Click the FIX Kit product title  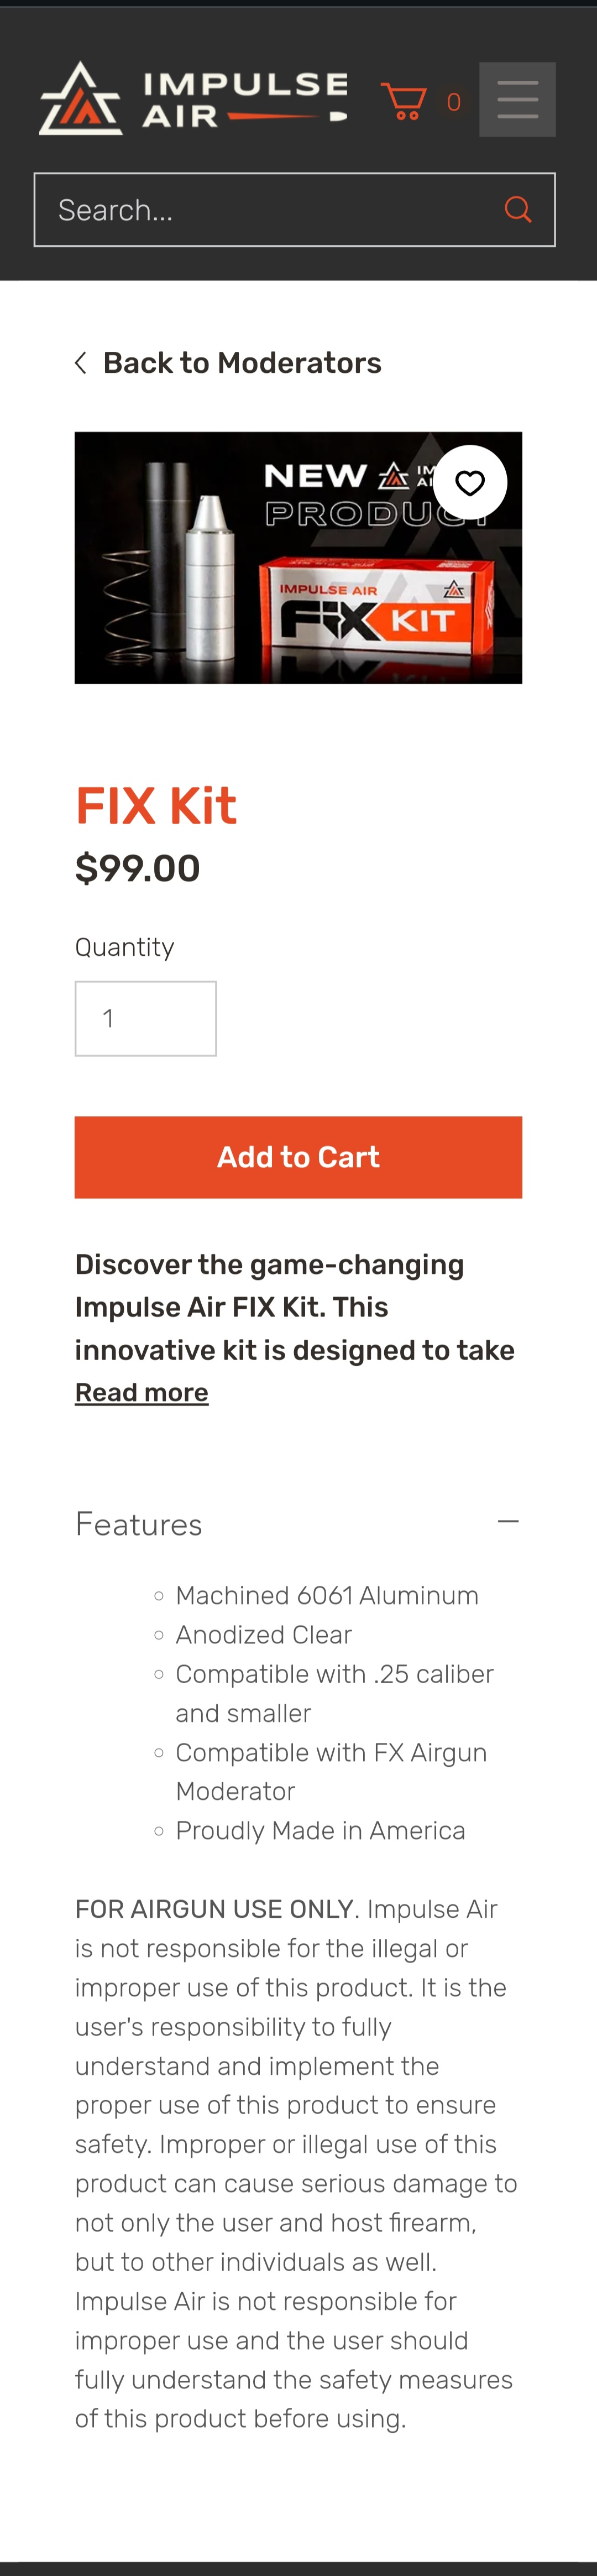[156, 806]
